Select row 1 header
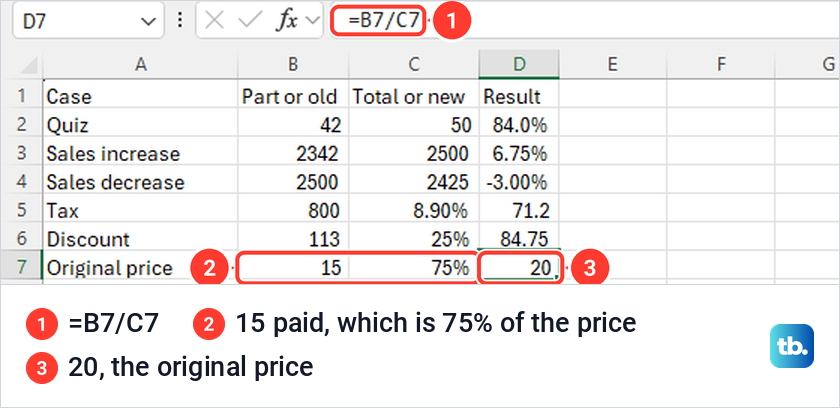840x408 pixels. tap(21, 96)
